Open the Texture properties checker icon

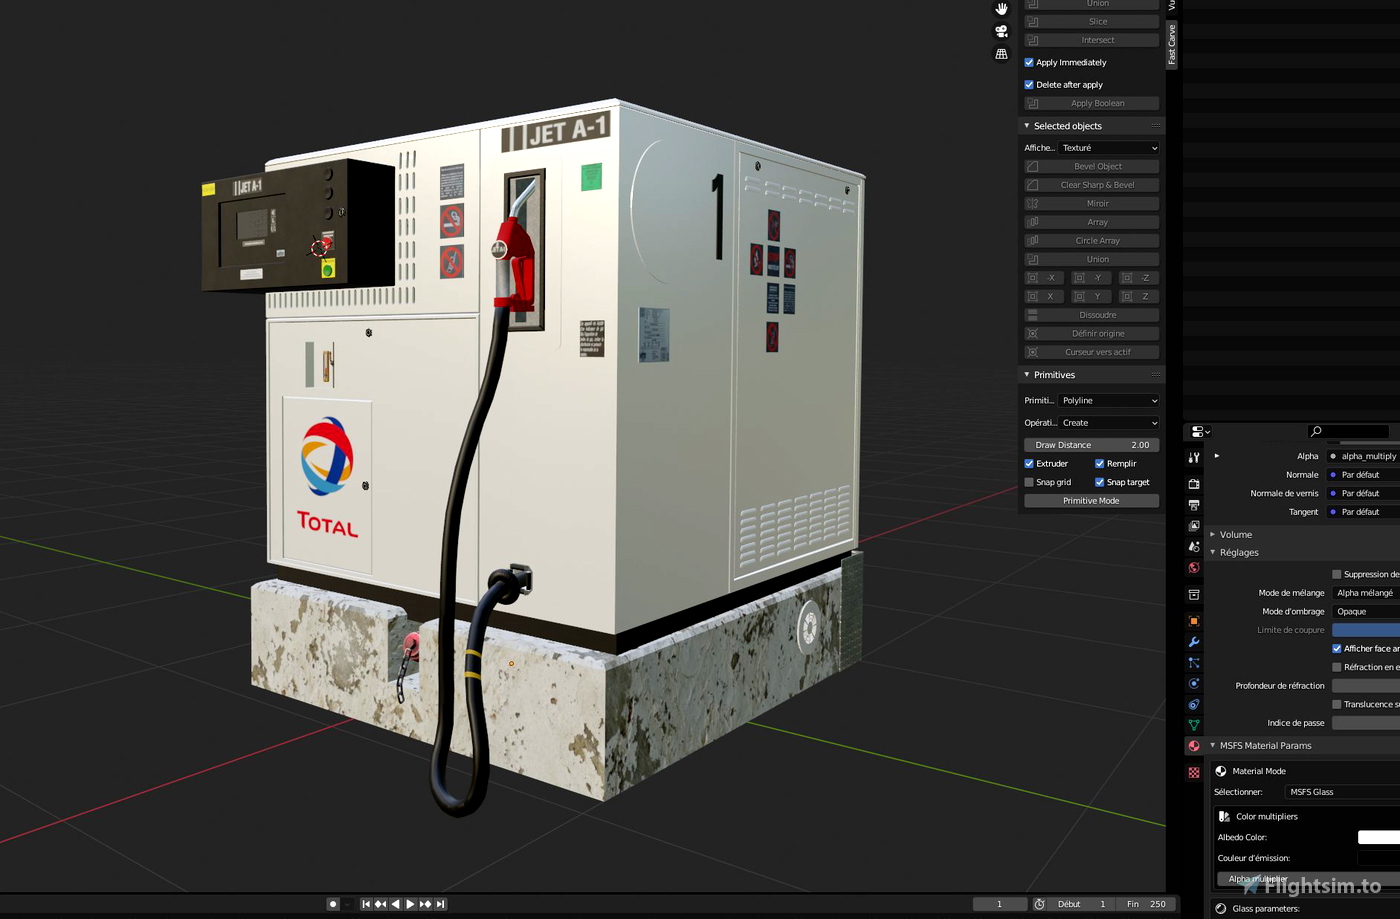1194,773
